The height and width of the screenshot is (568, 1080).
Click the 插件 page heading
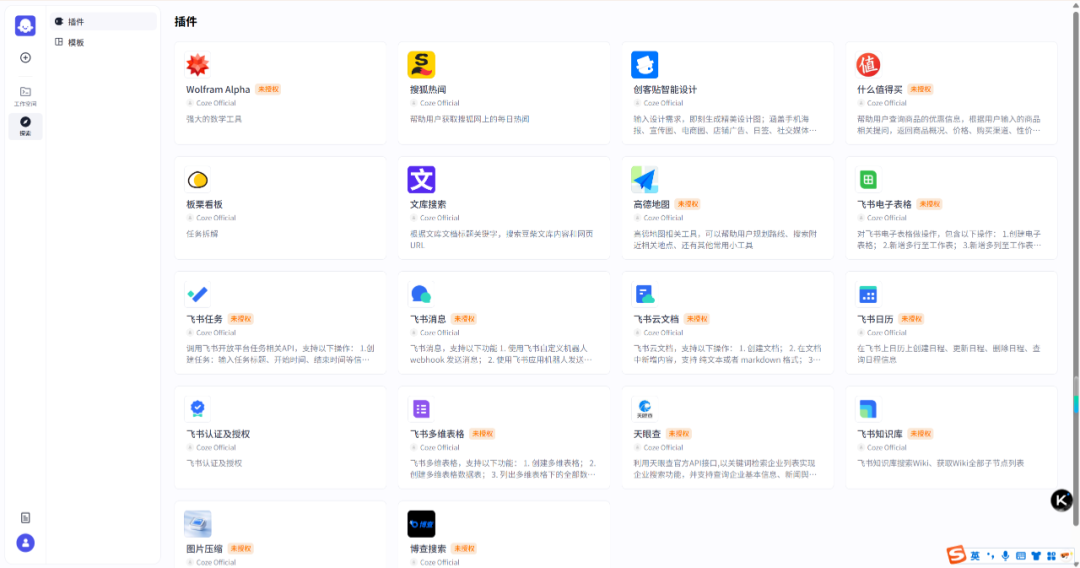coord(185,22)
